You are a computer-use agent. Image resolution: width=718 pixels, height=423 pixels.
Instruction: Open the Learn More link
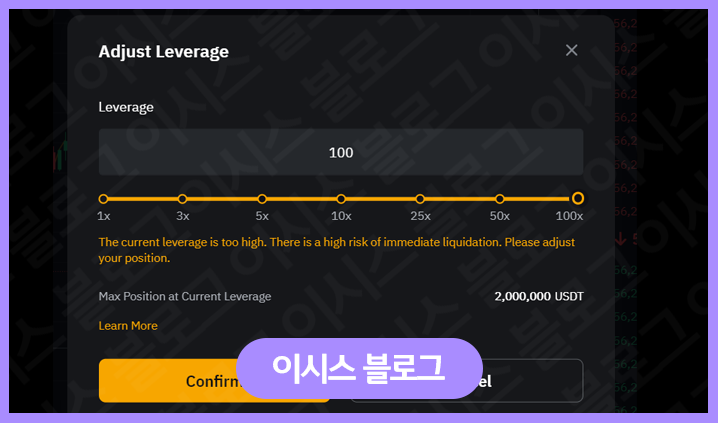[128, 325]
